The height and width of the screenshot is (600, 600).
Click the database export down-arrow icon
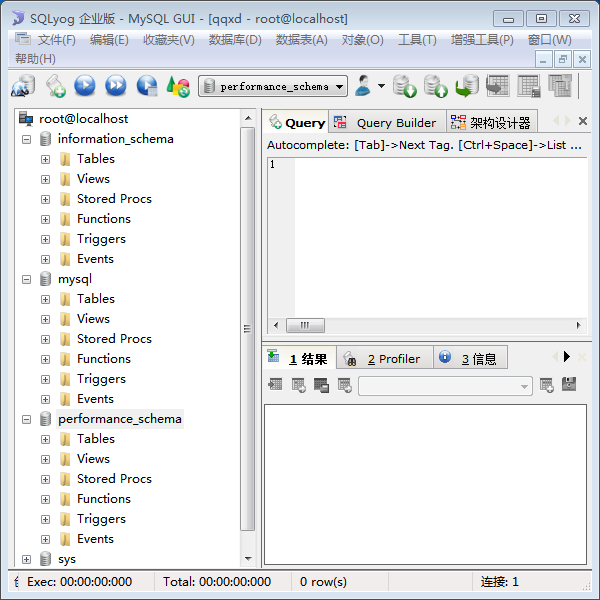tap(405, 86)
